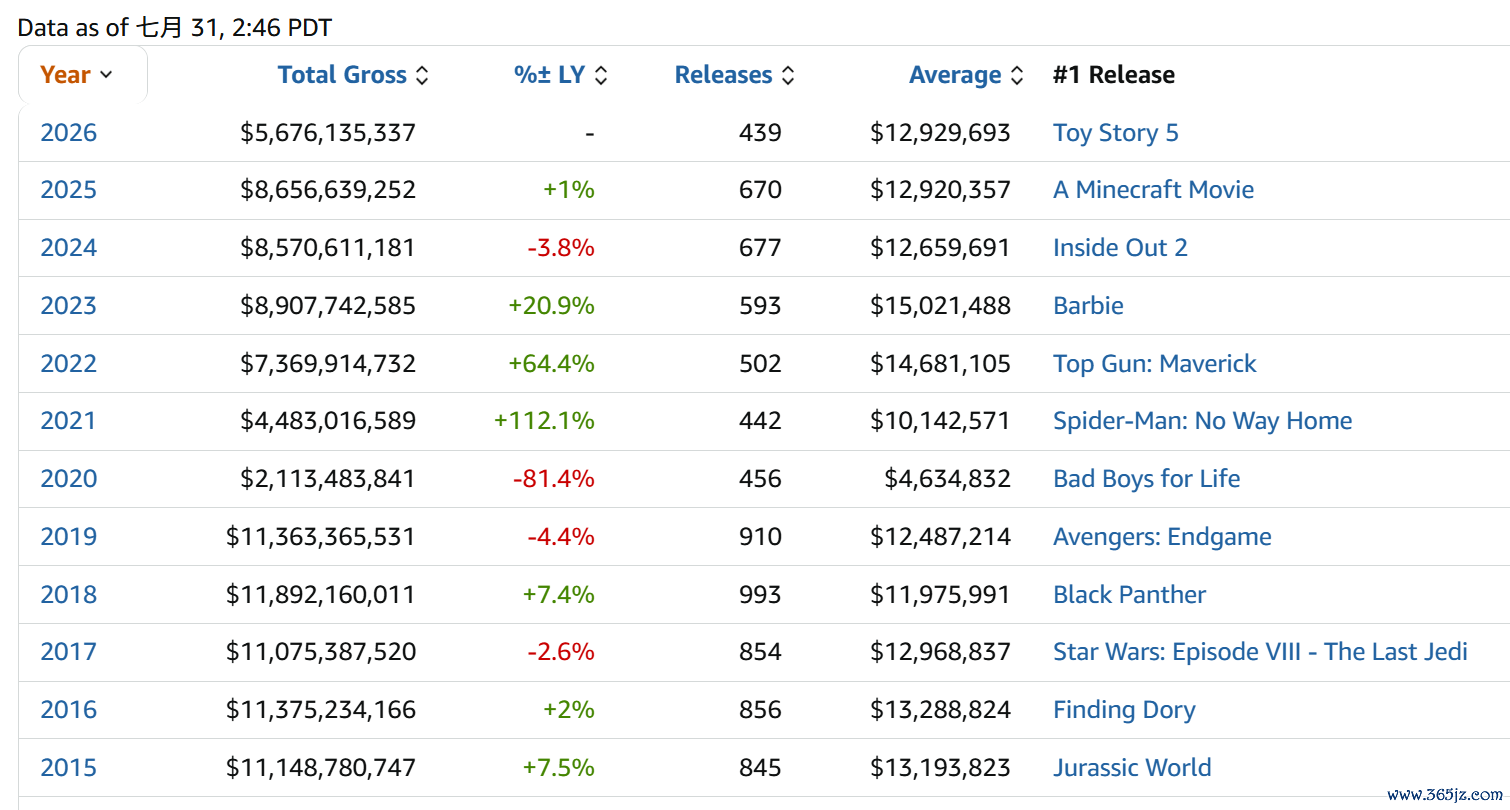This screenshot has width=1510, height=810.
Task: Open the 2026 year link
Action: tap(69, 133)
